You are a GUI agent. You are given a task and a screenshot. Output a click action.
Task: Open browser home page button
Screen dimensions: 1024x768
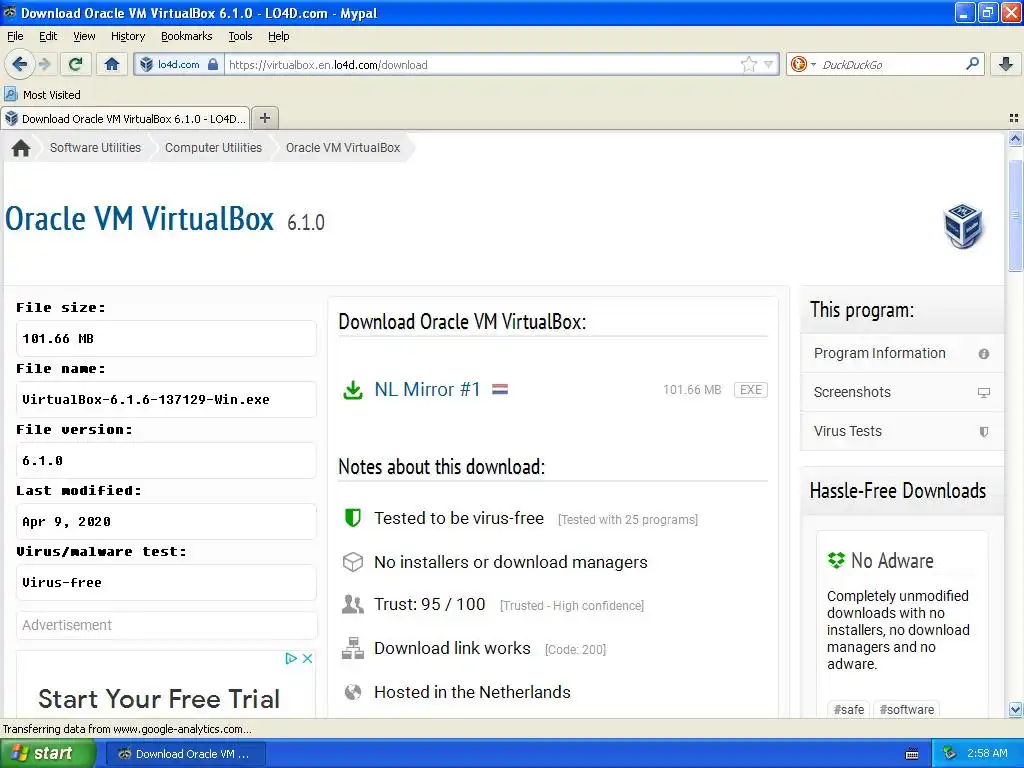[x=112, y=64]
